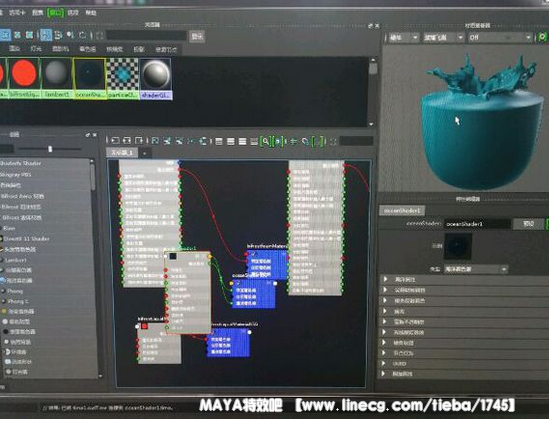The width and height of the screenshot is (549, 422).
Task: Click the grid lines icon right of green-highlighted icons
Action: tap(294, 141)
